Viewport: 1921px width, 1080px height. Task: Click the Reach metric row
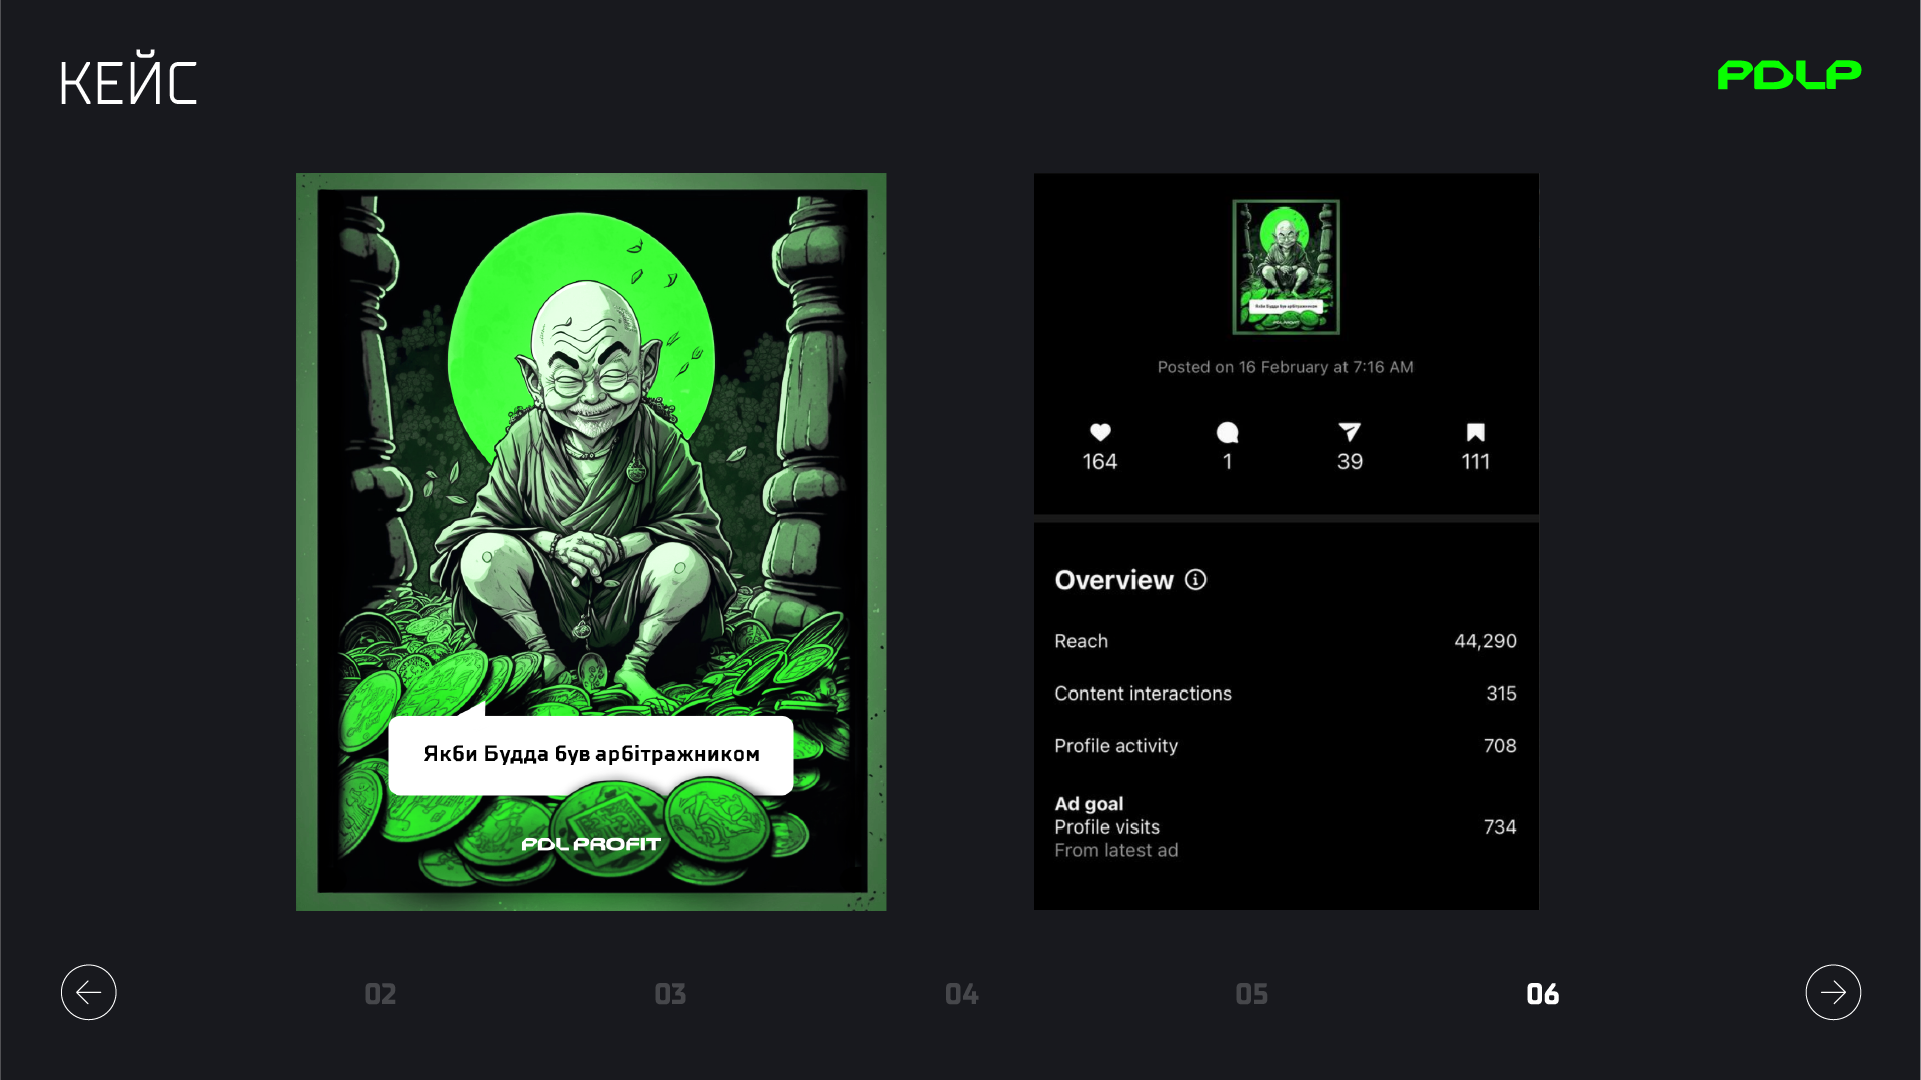point(1285,641)
